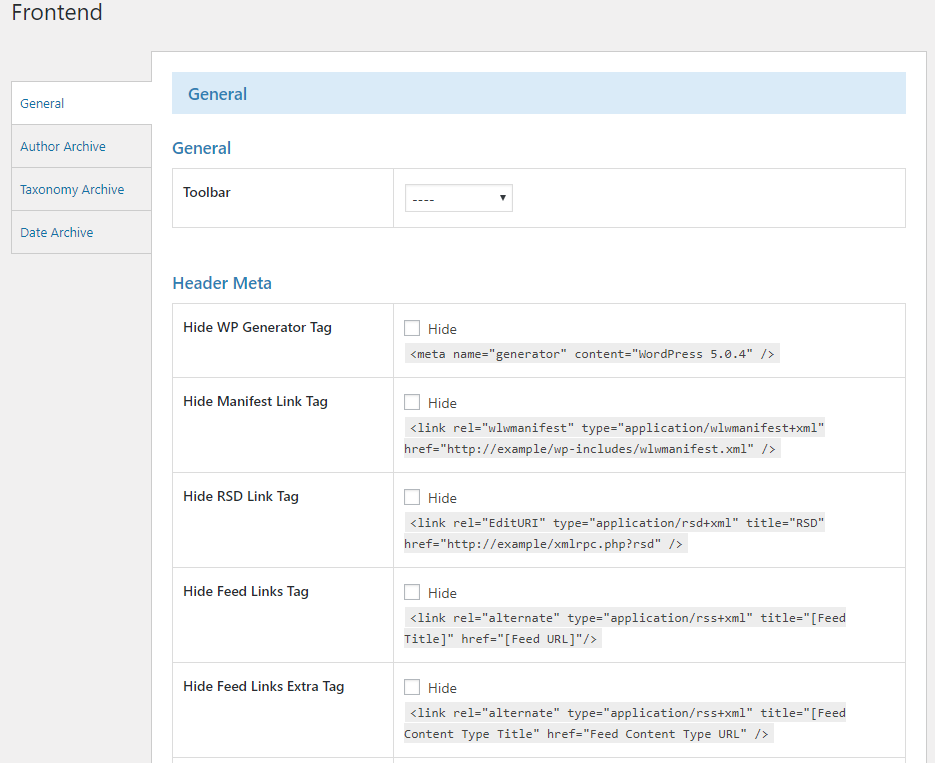Click the Hide RSD Link Tag label

pyautogui.click(x=240, y=496)
